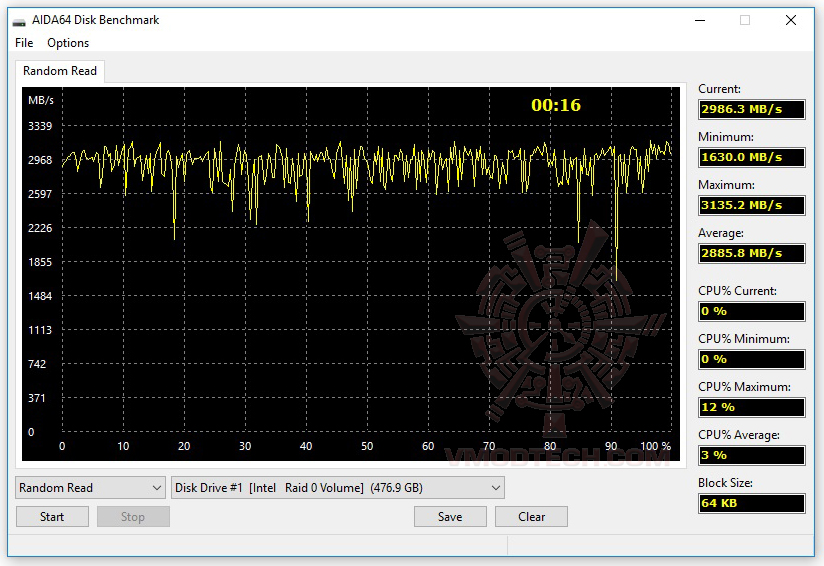
Task: Click the 1855 label on graph axis
Action: [40, 262]
